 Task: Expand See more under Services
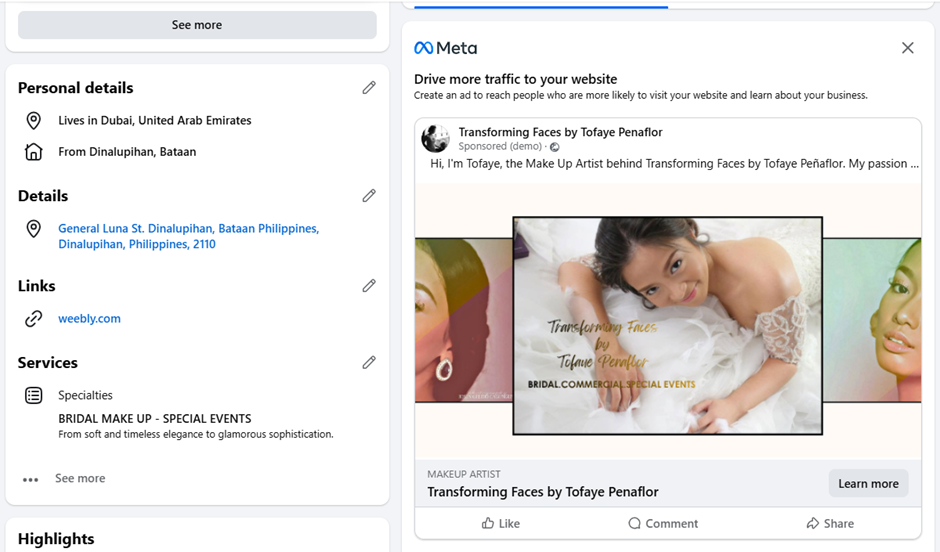[80, 478]
